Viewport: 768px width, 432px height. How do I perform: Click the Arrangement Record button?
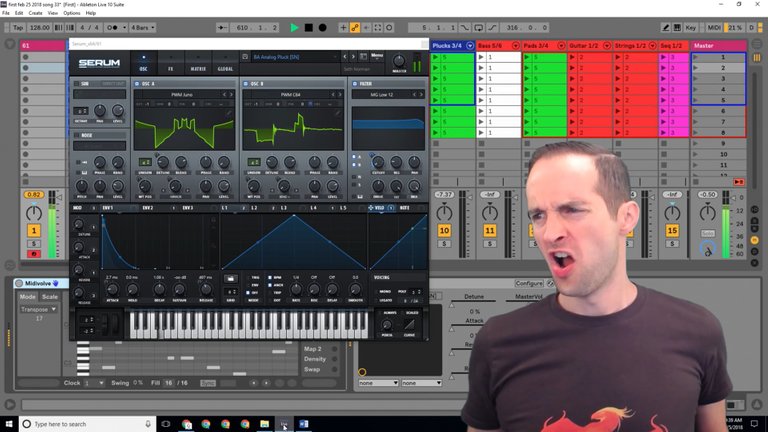click(x=322, y=28)
